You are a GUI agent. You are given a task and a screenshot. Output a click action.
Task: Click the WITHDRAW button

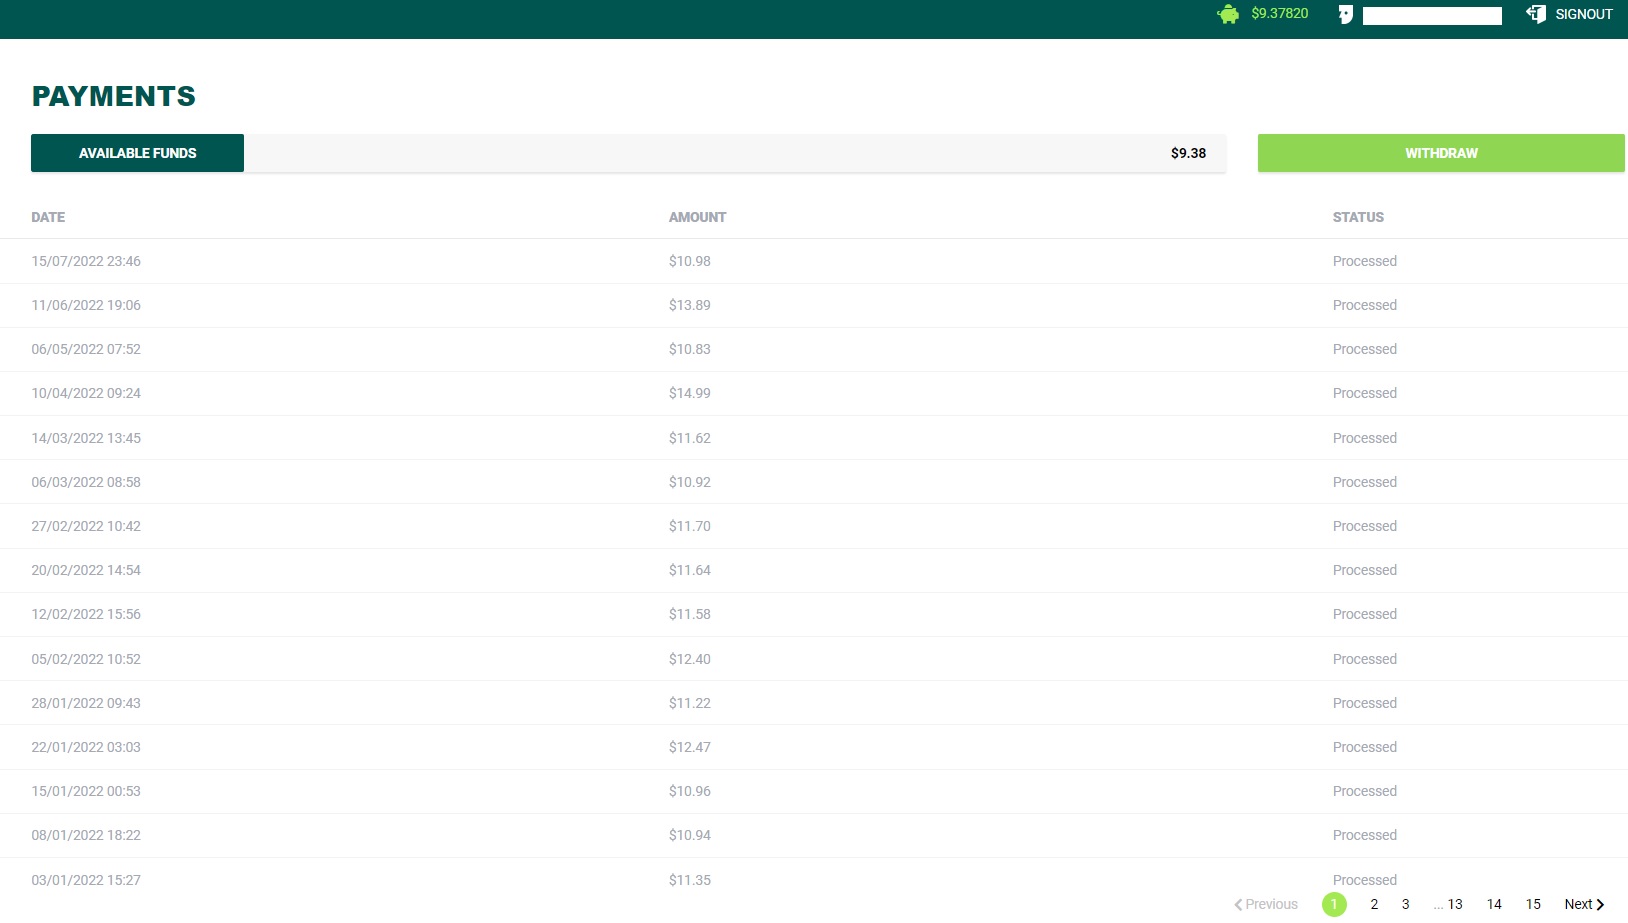click(x=1441, y=153)
